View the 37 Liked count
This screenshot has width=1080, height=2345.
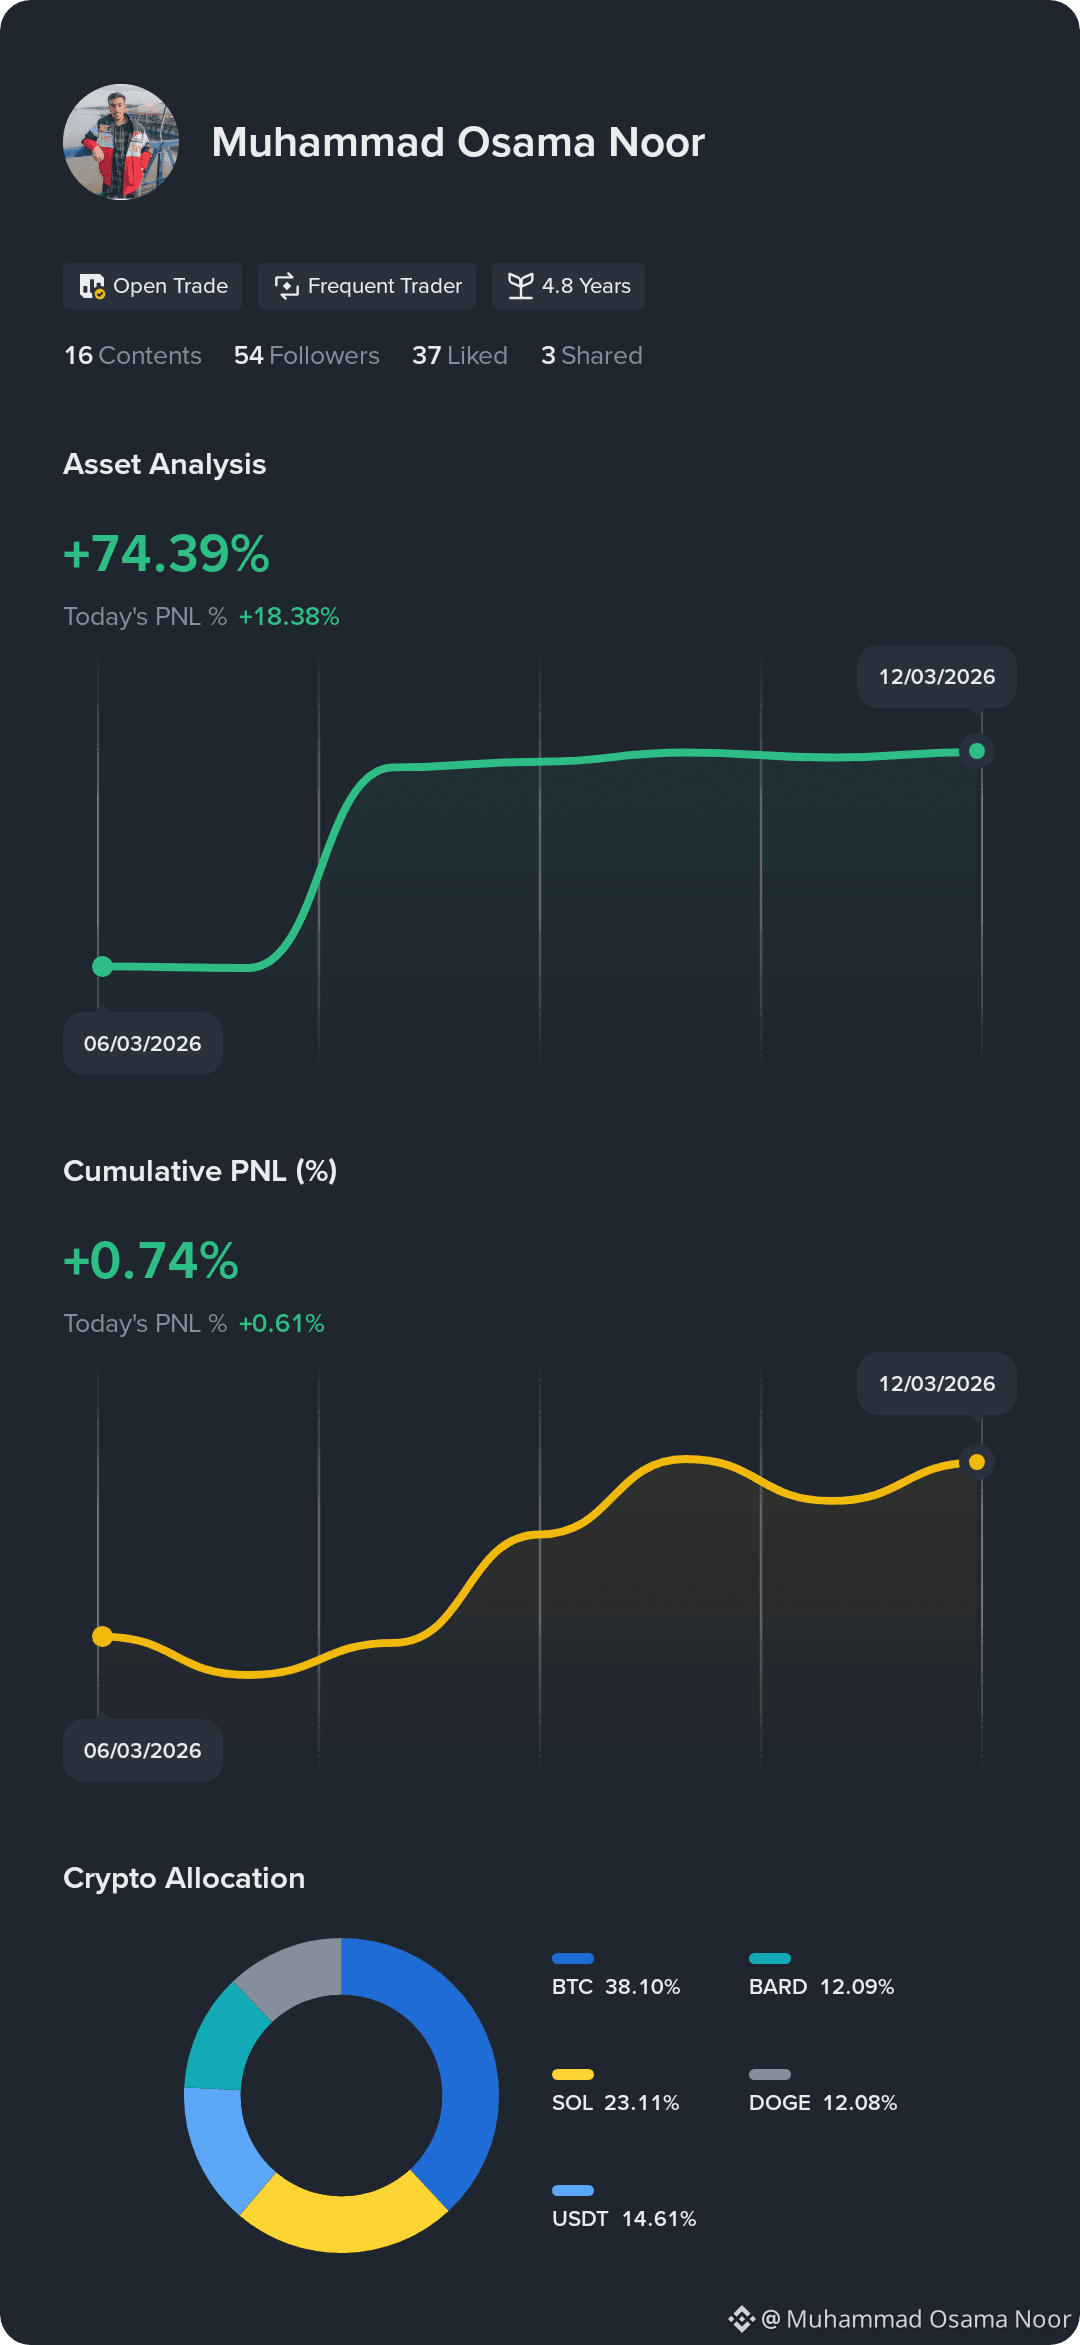tap(460, 356)
